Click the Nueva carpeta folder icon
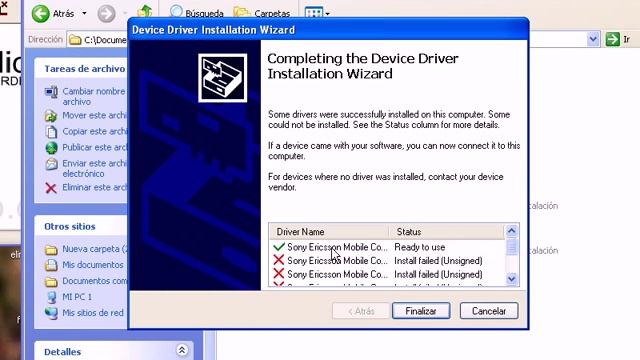This screenshot has width=640, height=360. point(51,249)
